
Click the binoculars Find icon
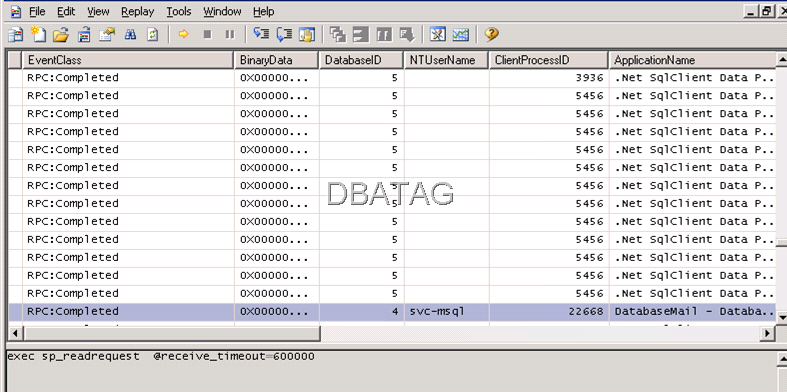tap(130, 35)
